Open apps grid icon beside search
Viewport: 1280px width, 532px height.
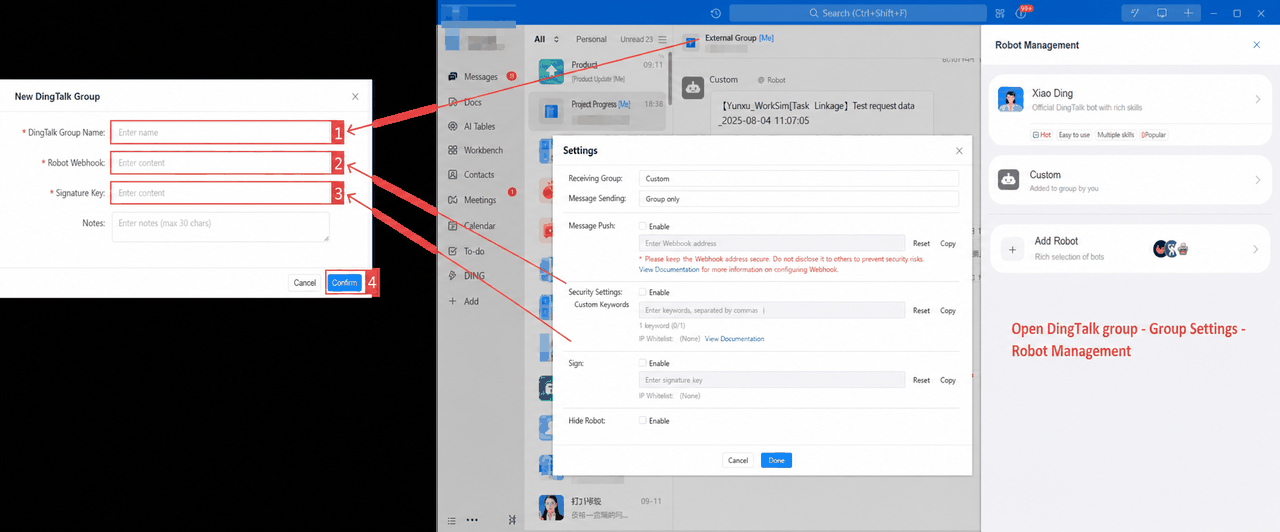[999, 13]
